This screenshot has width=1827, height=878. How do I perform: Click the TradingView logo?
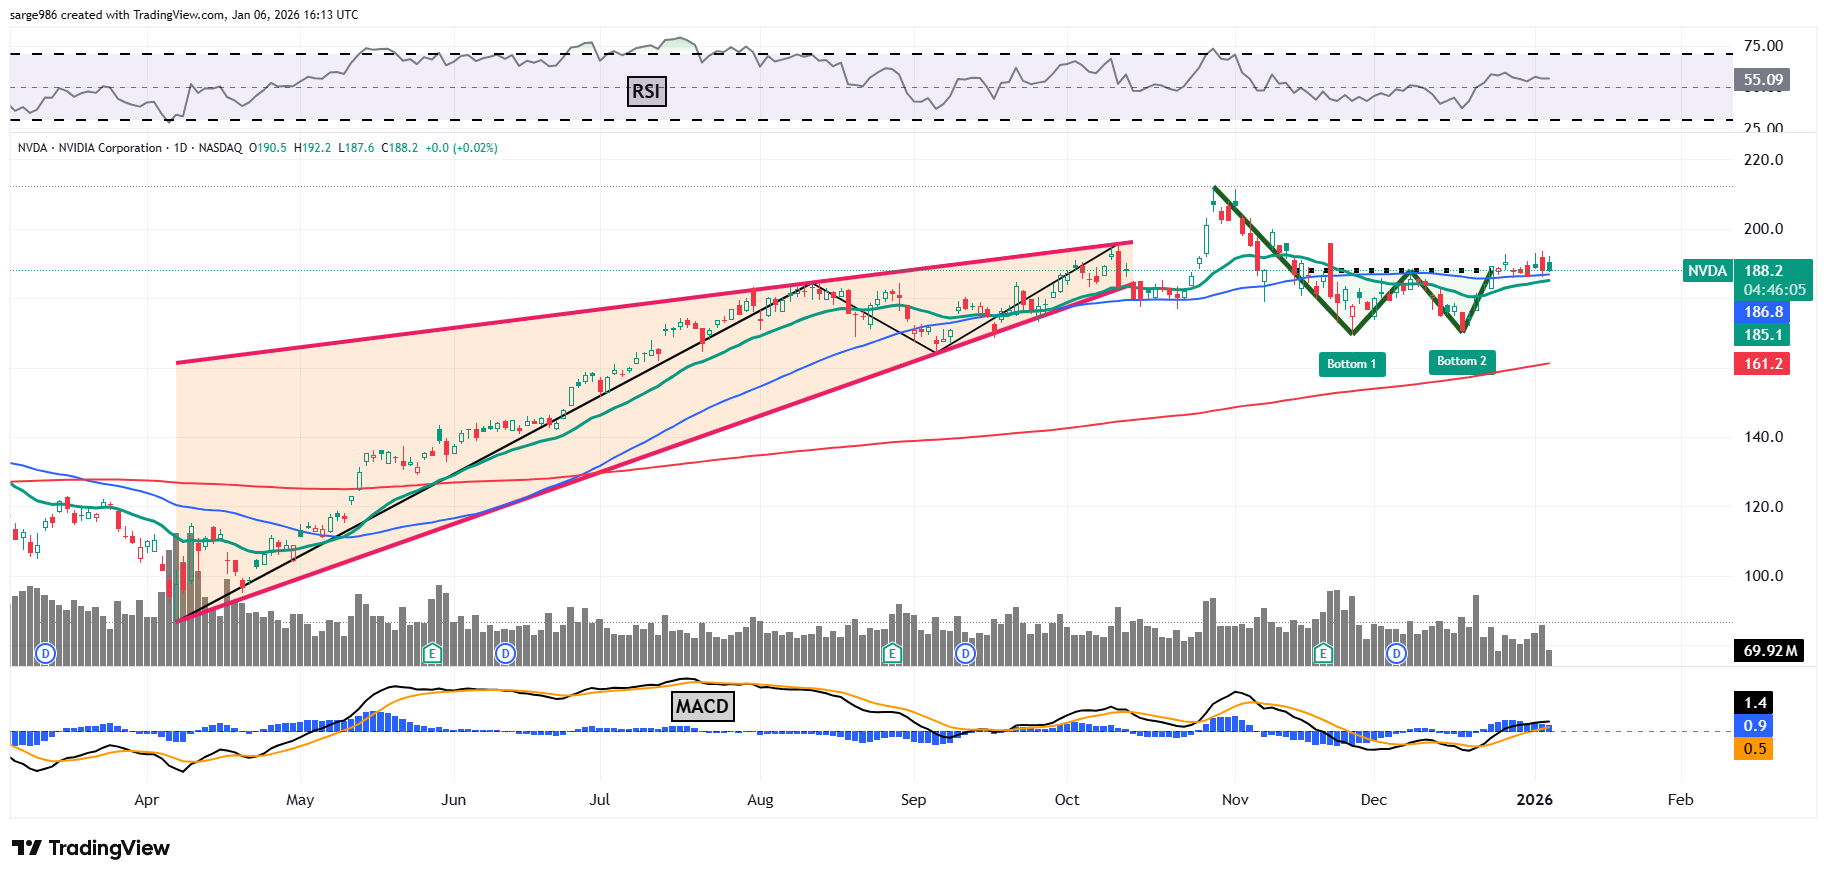(91, 848)
